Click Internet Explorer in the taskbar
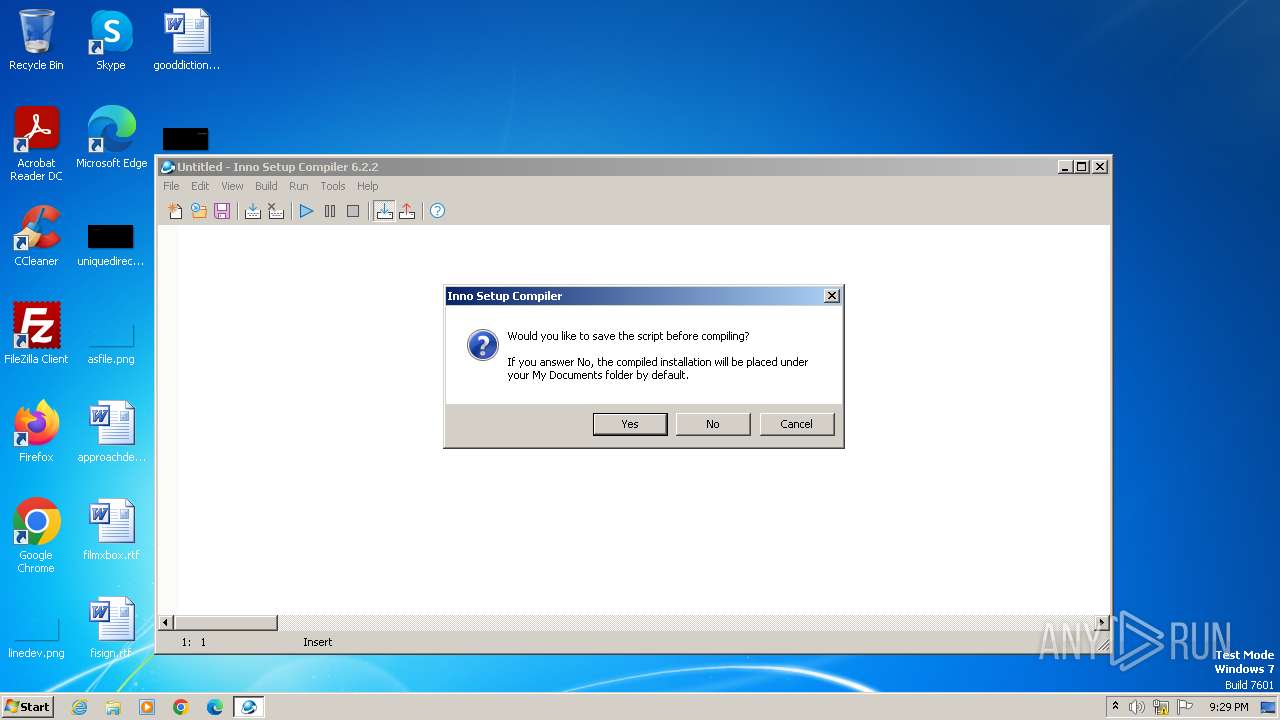This screenshot has height=720, width=1280. tap(79, 707)
